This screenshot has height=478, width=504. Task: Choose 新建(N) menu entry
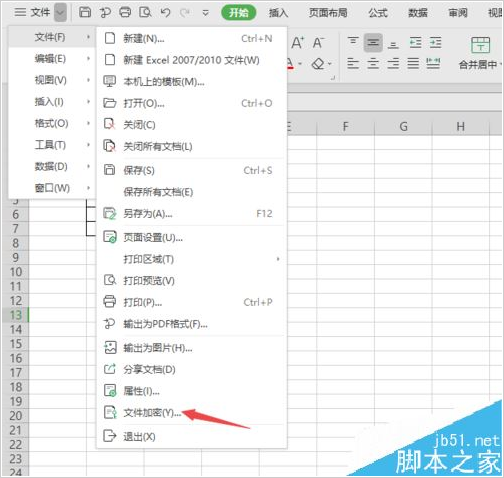192,38
